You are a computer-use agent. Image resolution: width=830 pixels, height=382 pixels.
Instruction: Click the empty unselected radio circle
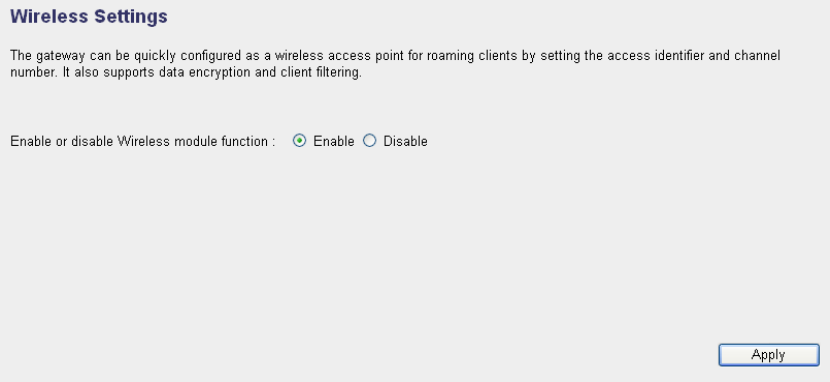coord(369,141)
